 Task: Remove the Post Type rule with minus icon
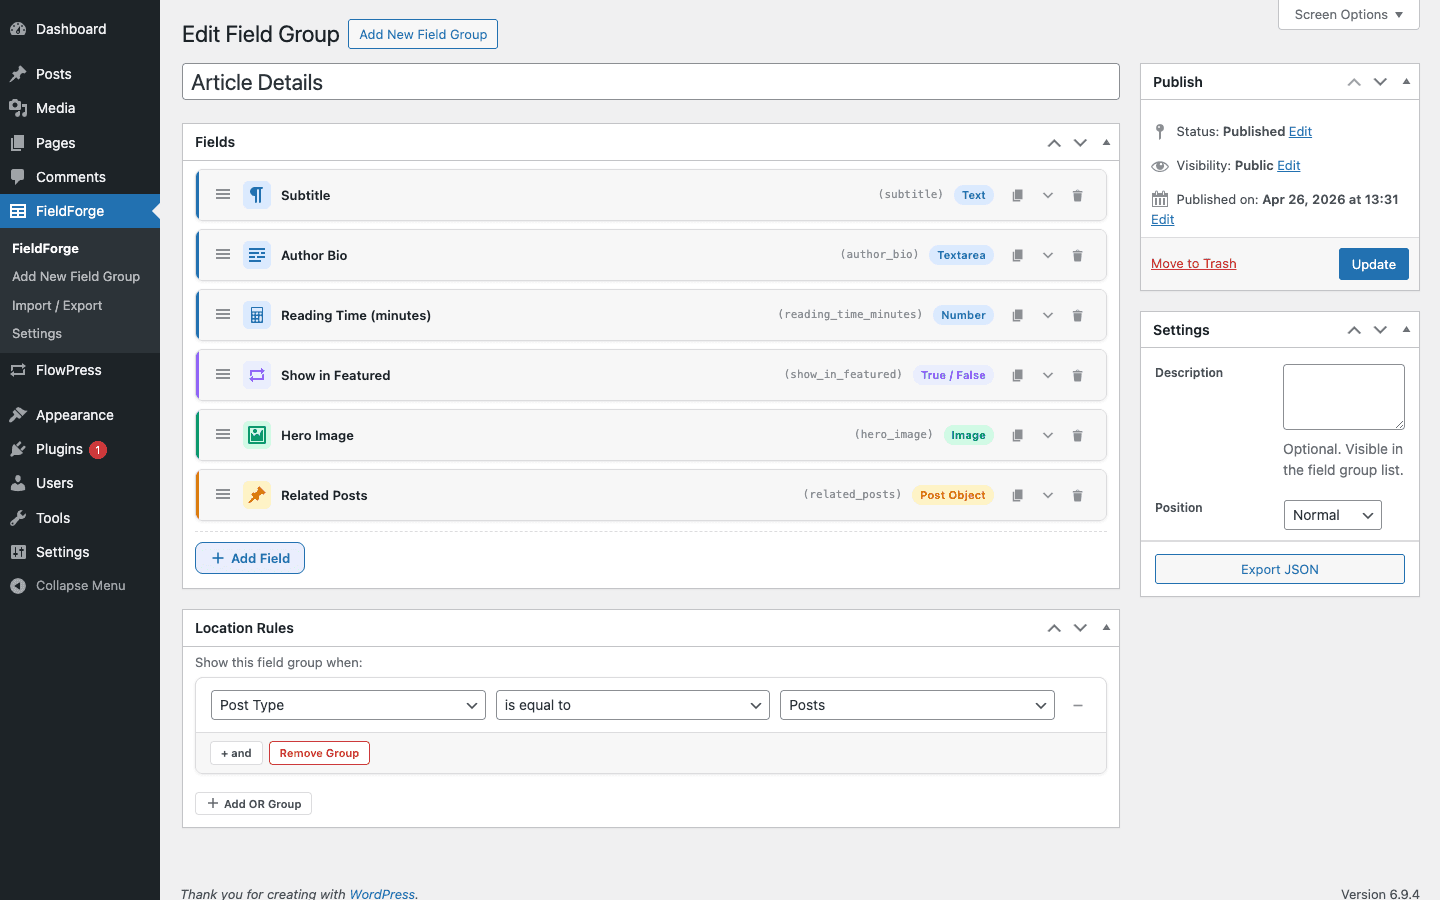(1078, 705)
